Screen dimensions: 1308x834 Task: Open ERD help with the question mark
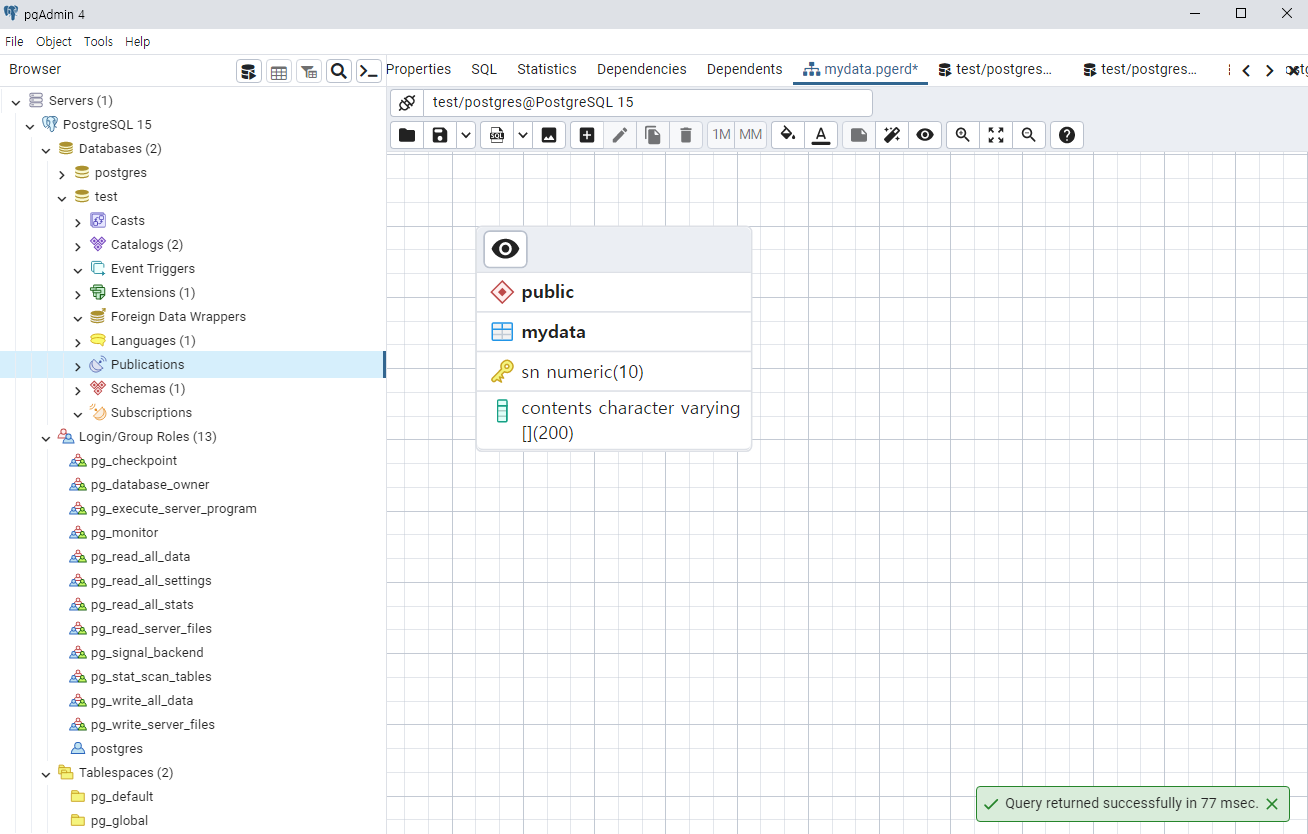pos(1067,135)
